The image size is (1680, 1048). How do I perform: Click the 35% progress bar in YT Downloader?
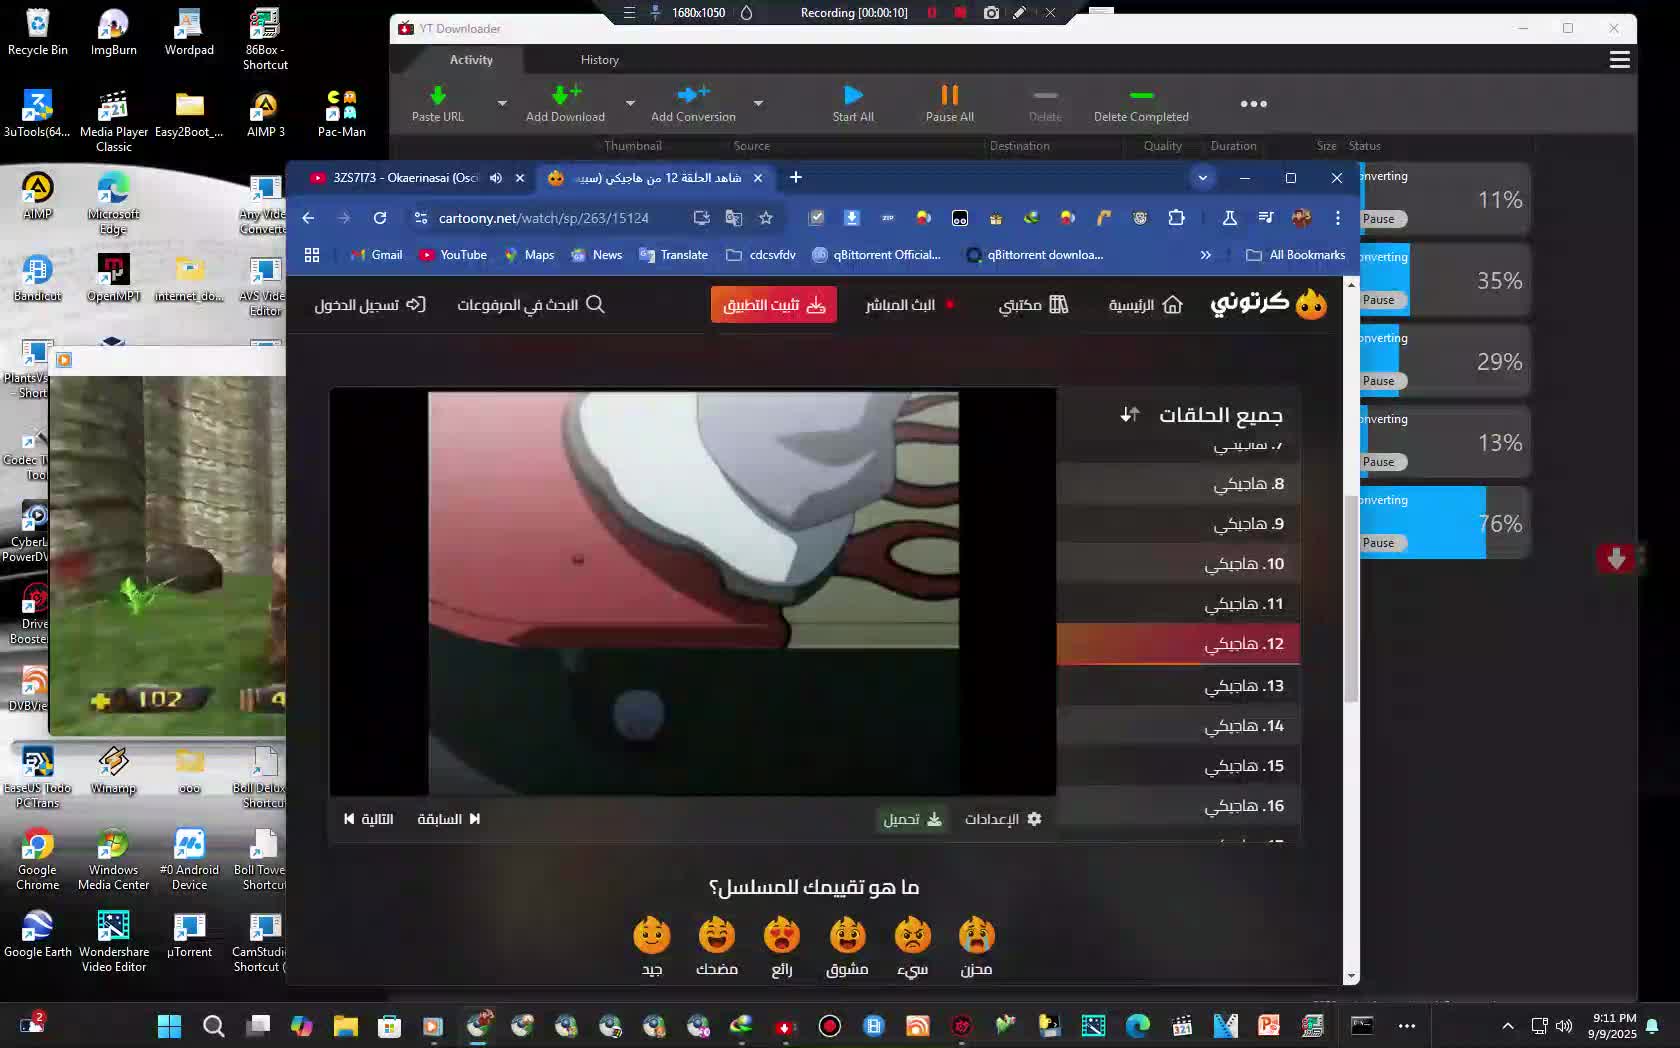(1445, 280)
